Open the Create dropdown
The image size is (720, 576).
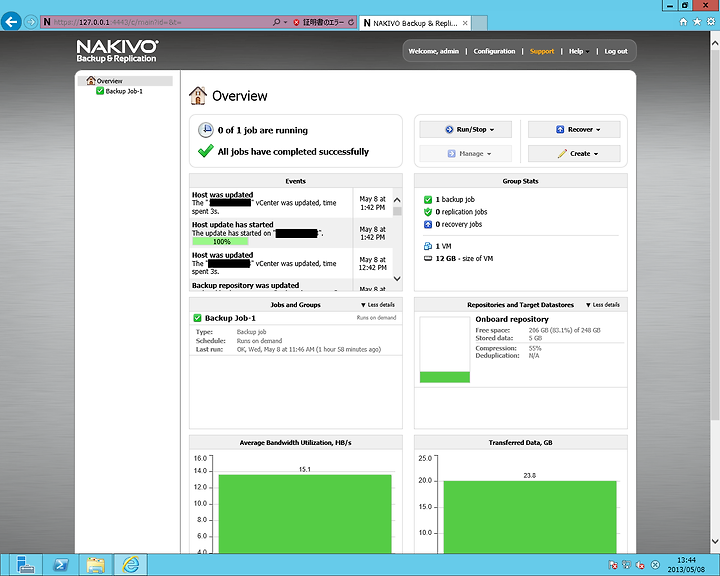pos(574,153)
